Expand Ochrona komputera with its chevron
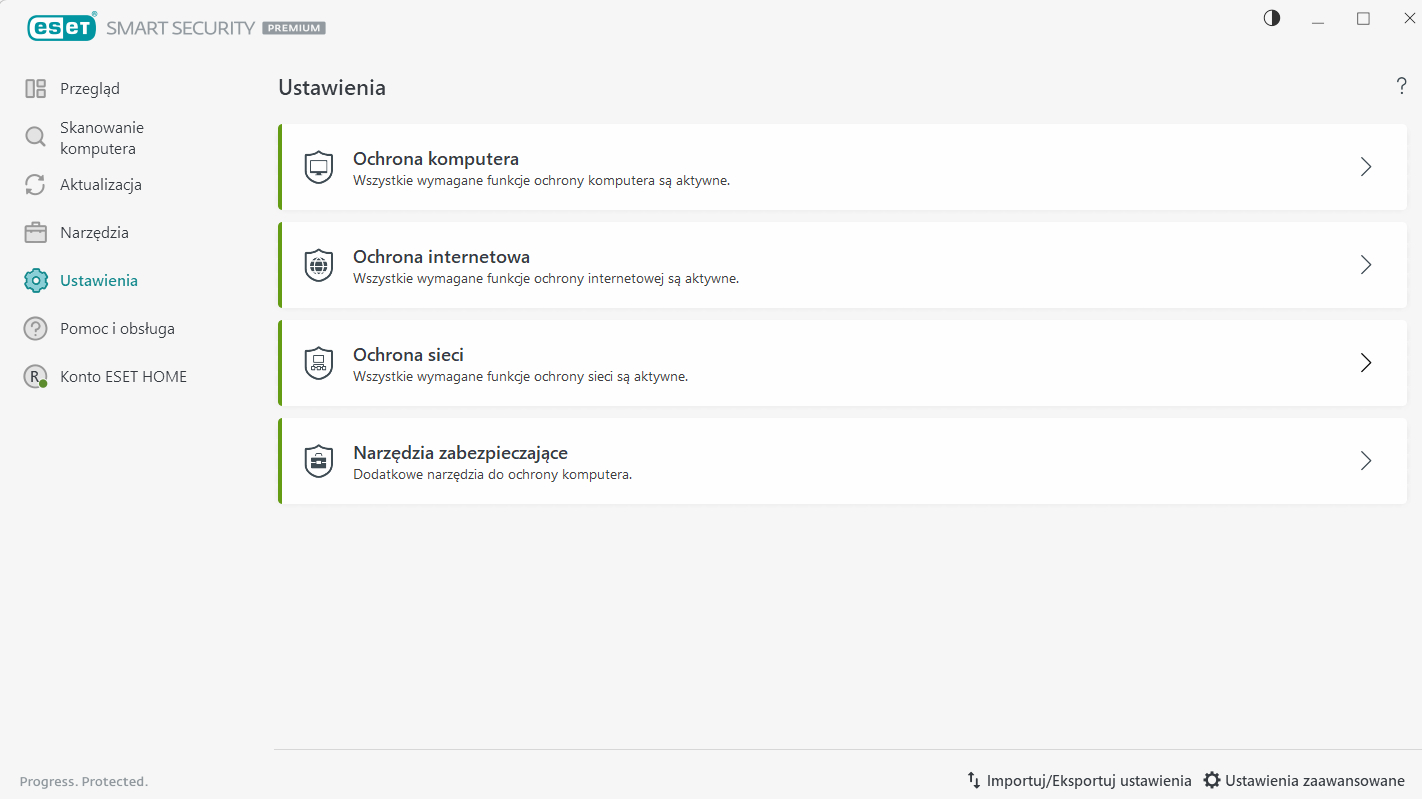This screenshot has height=799, width=1422. click(1366, 167)
